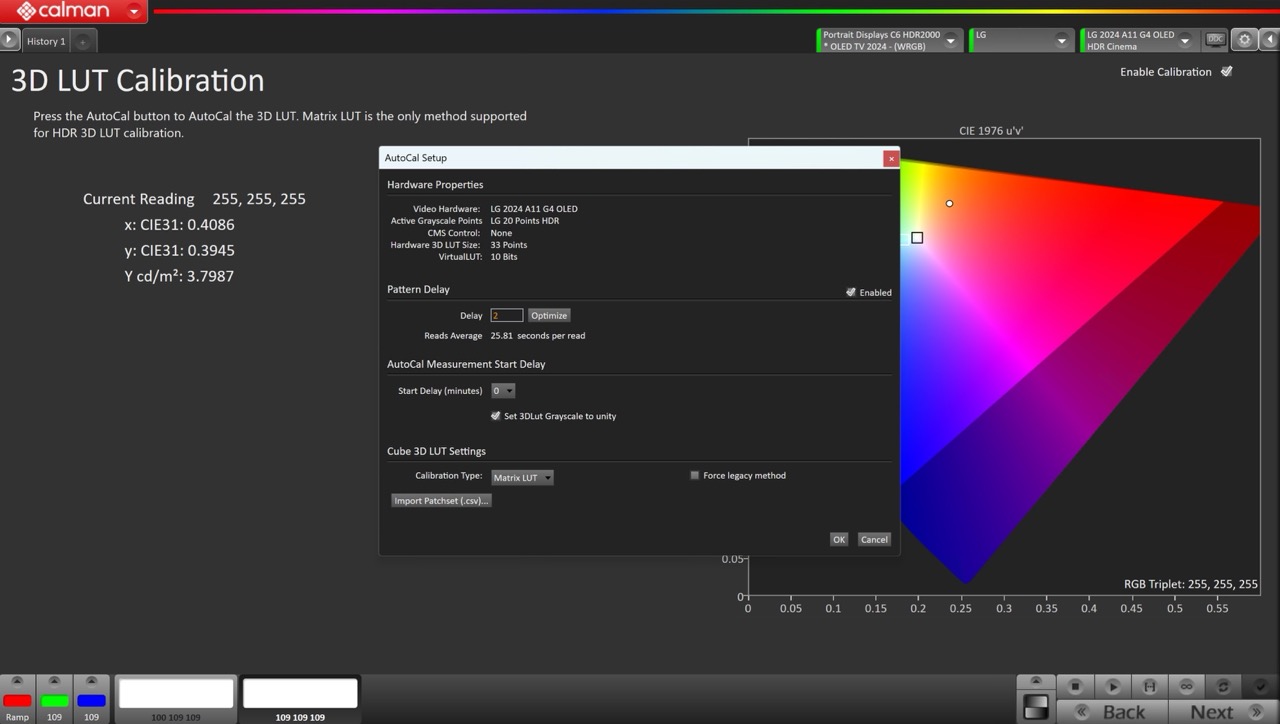Click the read series bracket icon
This screenshot has height=724, width=1280.
(x=1150, y=686)
